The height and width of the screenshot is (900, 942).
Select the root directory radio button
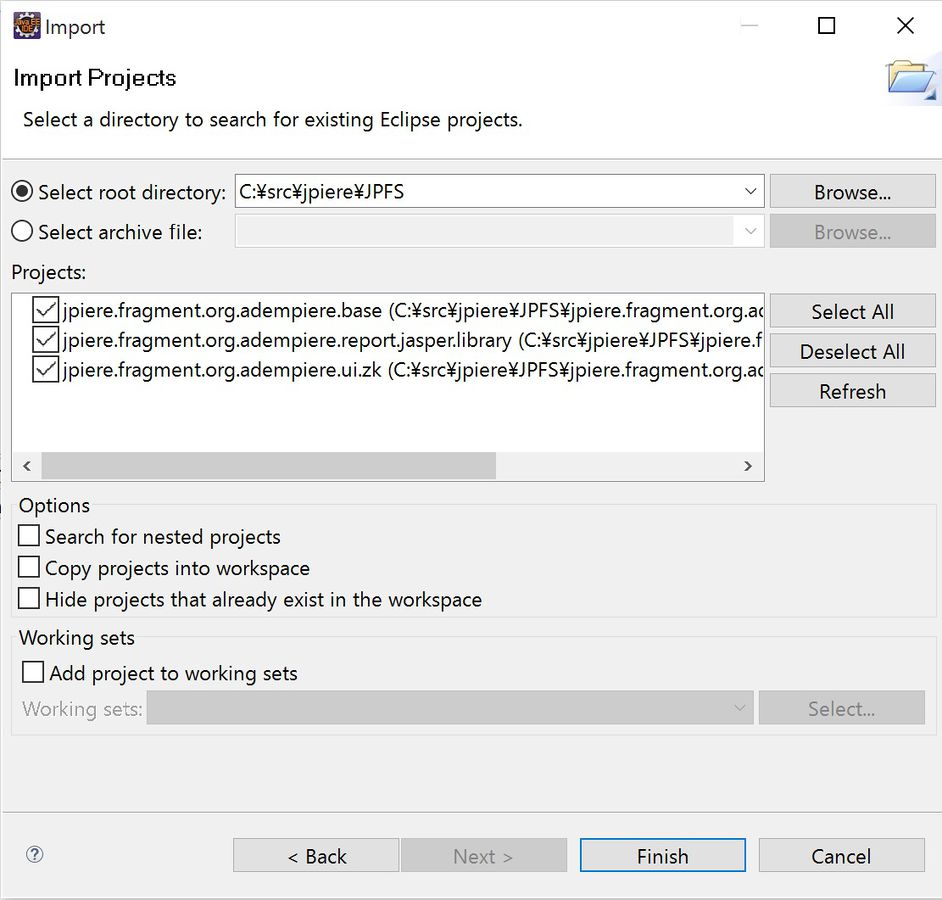click(x=22, y=192)
